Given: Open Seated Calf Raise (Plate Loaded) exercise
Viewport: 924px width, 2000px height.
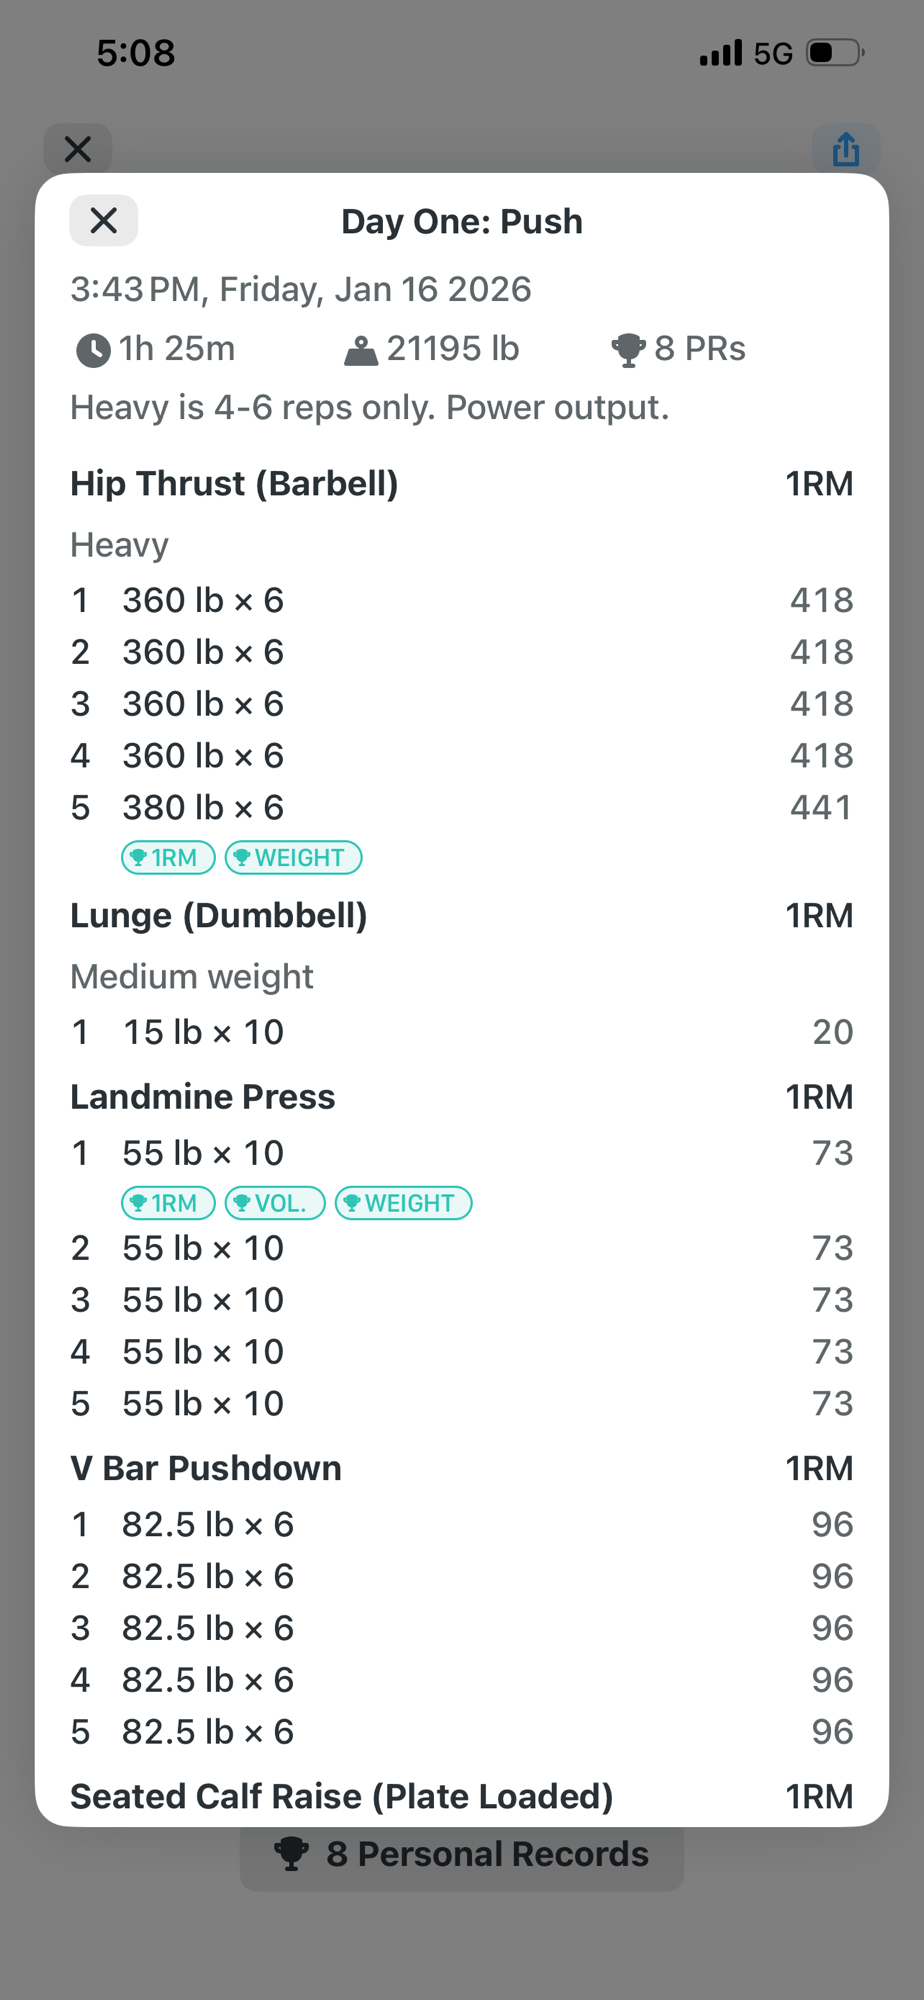Looking at the screenshot, I should (x=341, y=1796).
